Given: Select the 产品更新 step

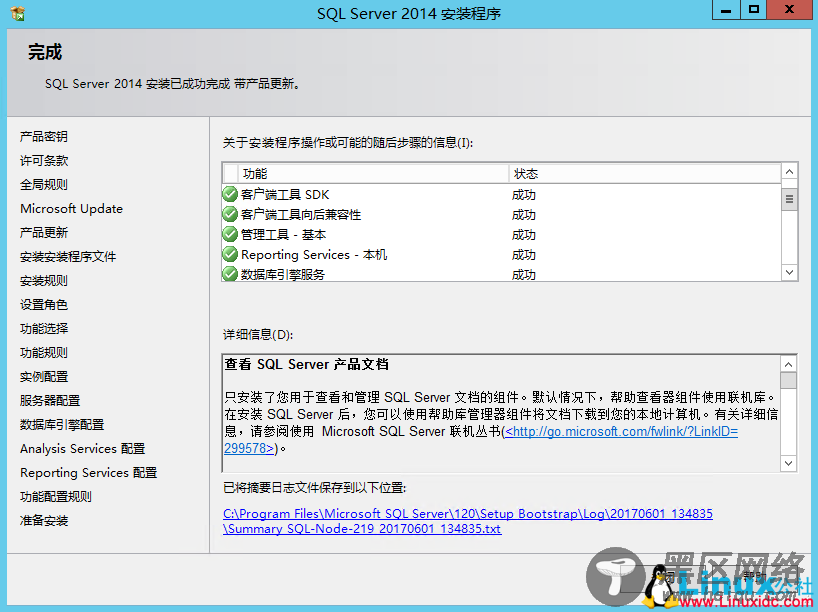Looking at the screenshot, I should [44, 233].
